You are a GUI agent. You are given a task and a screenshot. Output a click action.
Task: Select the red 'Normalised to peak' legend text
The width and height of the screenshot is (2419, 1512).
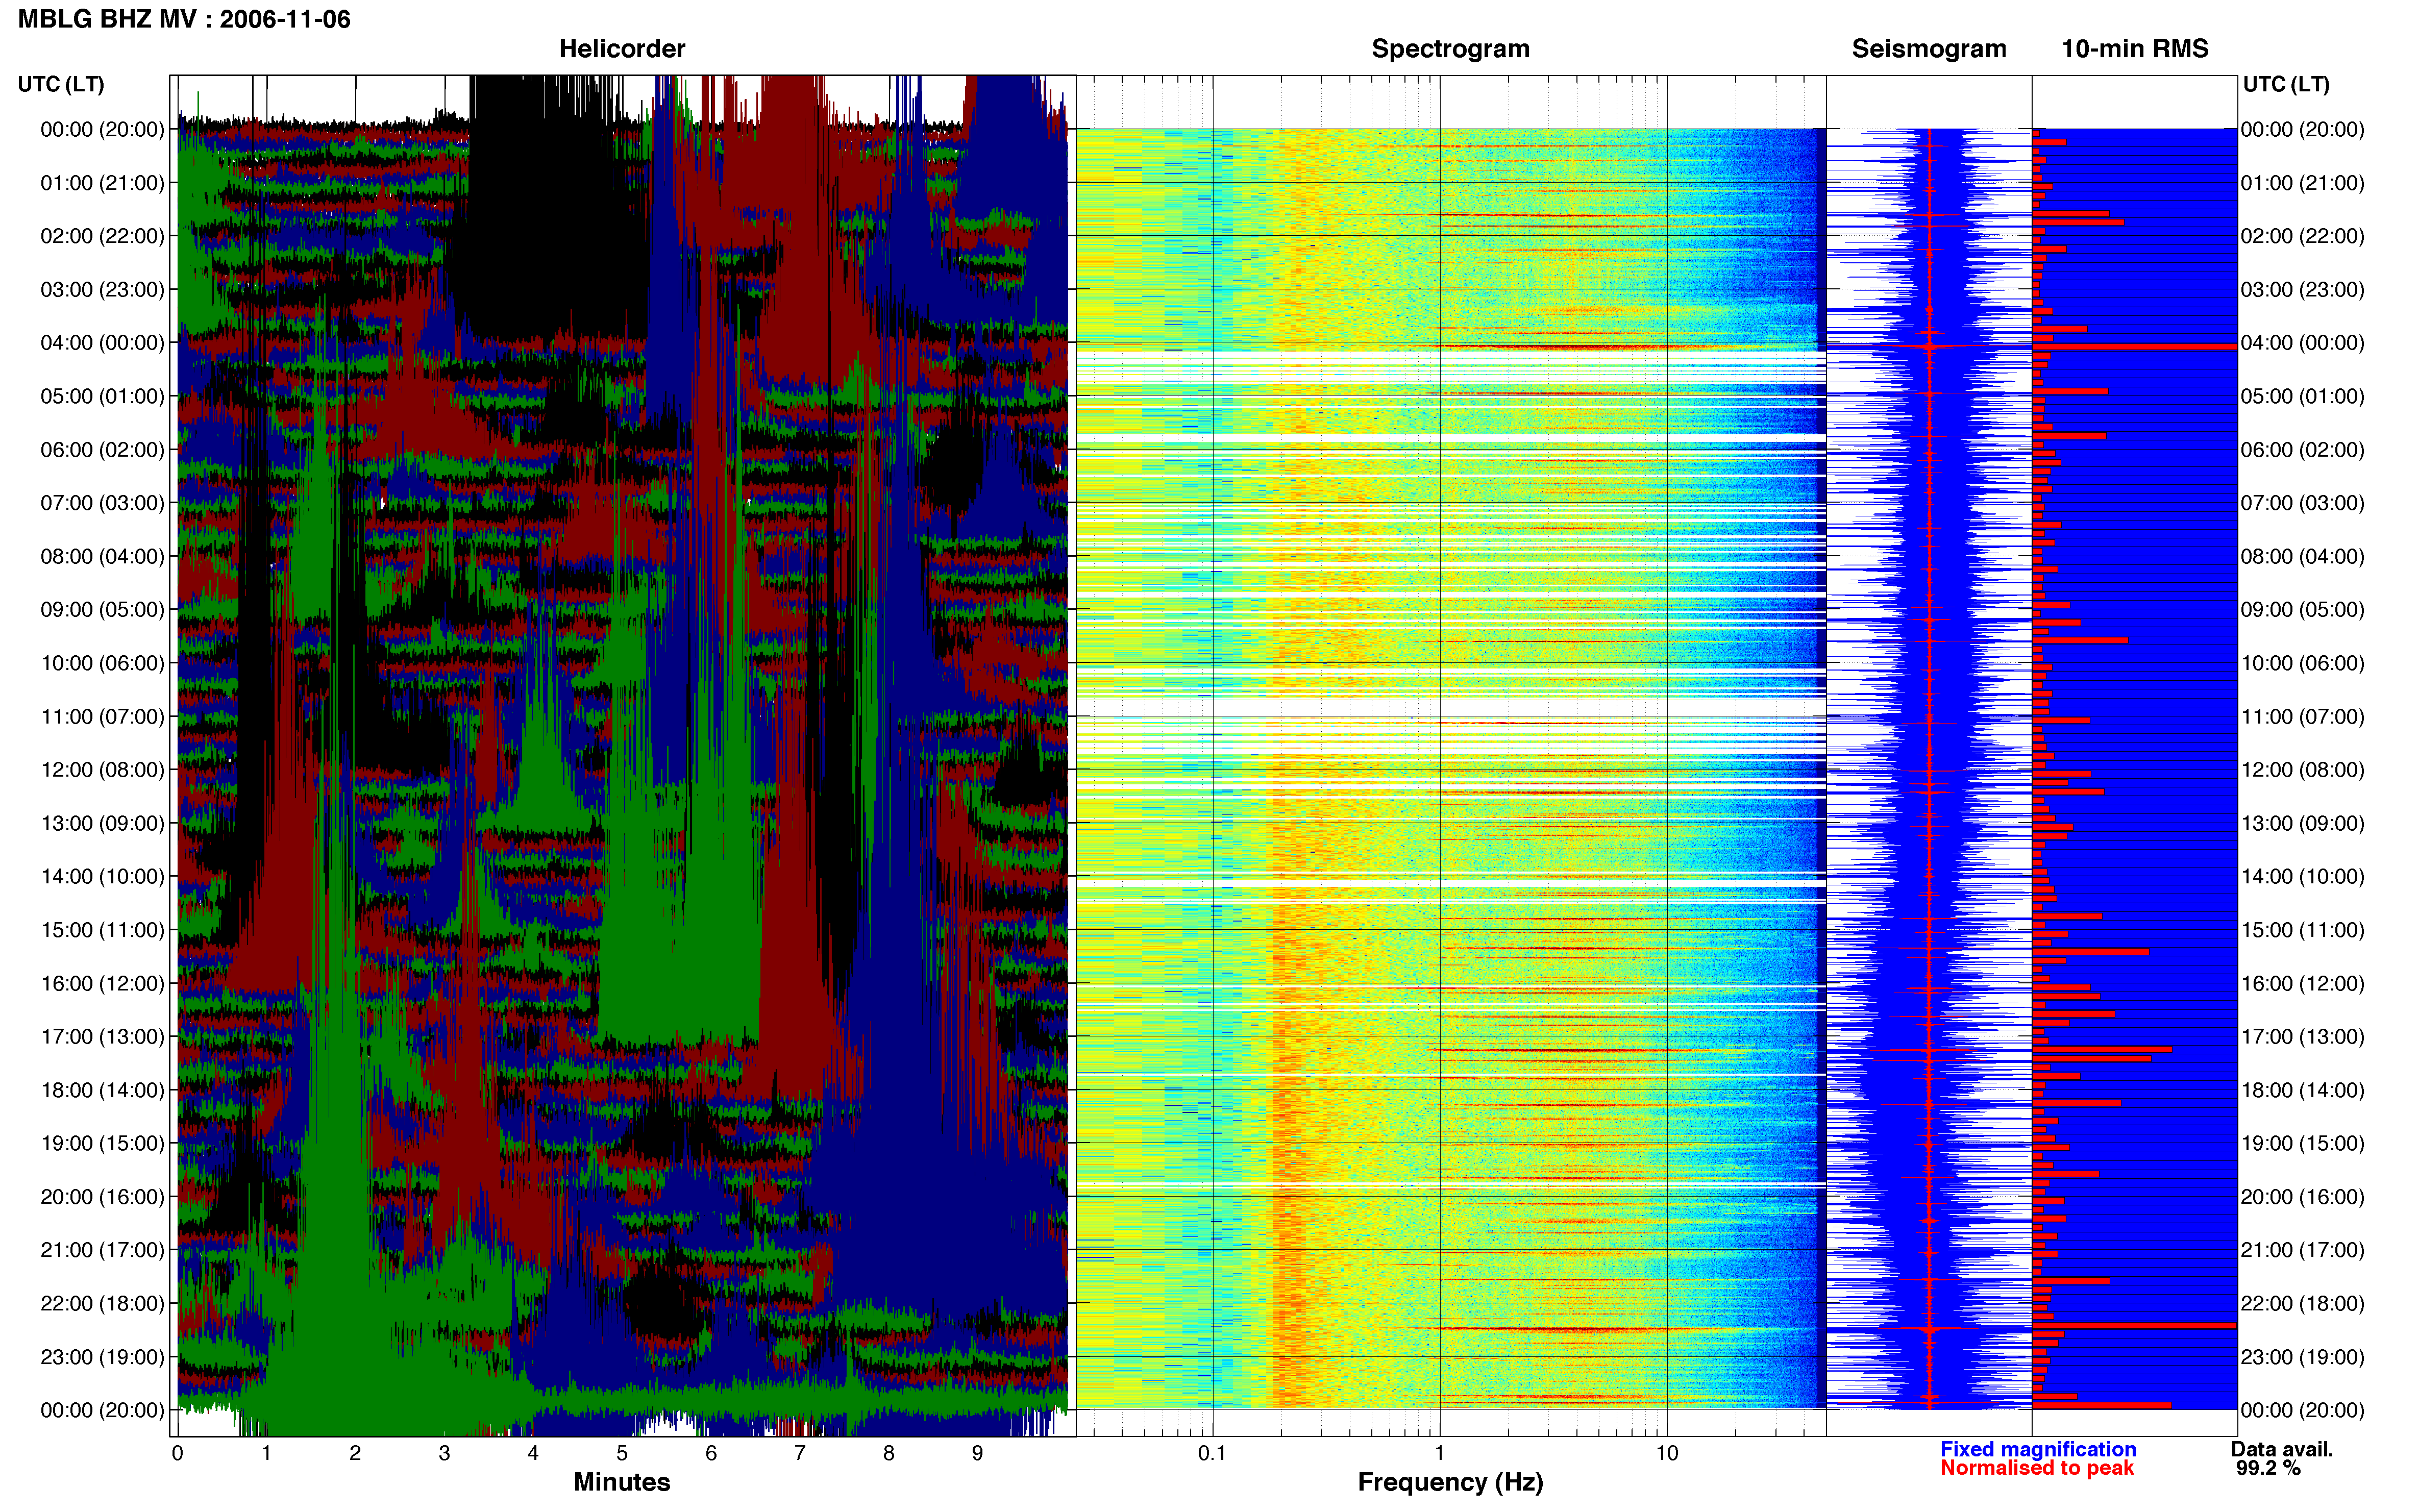tap(2037, 1468)
